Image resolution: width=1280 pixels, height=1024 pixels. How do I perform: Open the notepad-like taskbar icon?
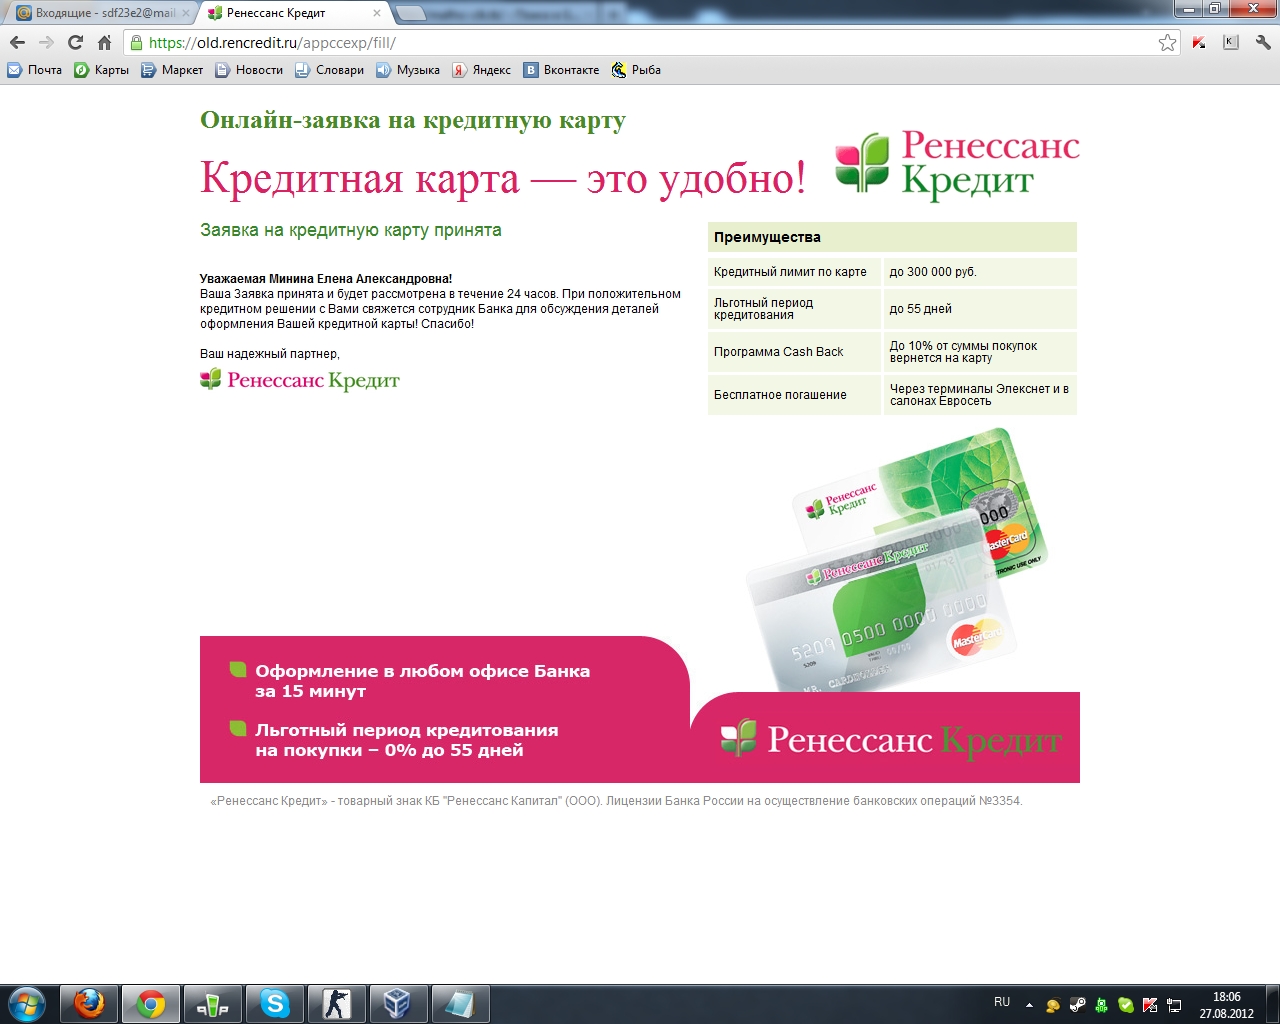point(460,1003)
